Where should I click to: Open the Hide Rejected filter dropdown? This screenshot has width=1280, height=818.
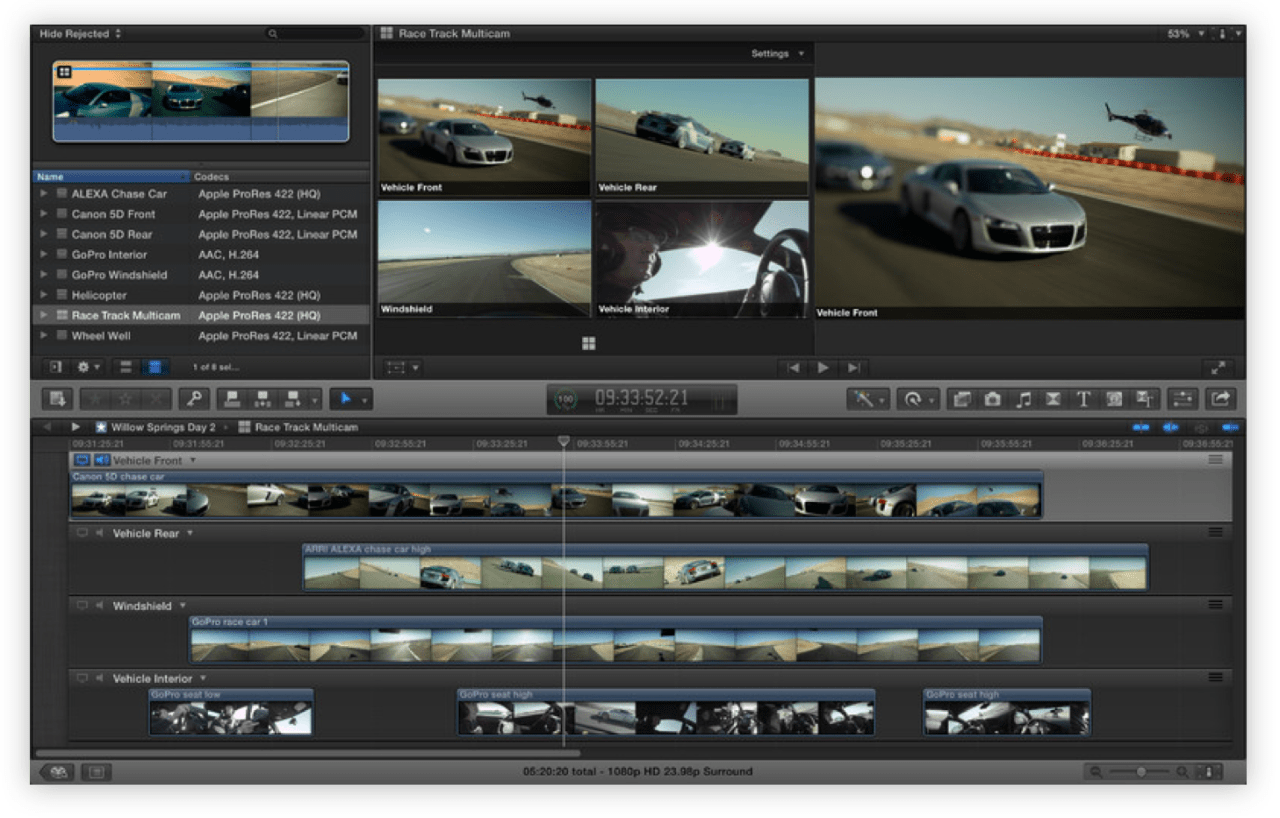click(x=81, y=34)
